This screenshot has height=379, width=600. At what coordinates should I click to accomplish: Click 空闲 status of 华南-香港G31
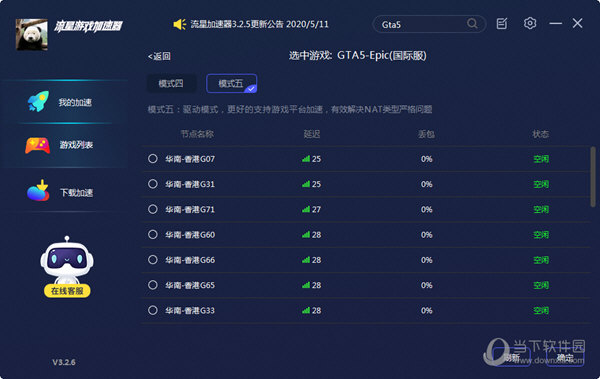pos(541,184)
